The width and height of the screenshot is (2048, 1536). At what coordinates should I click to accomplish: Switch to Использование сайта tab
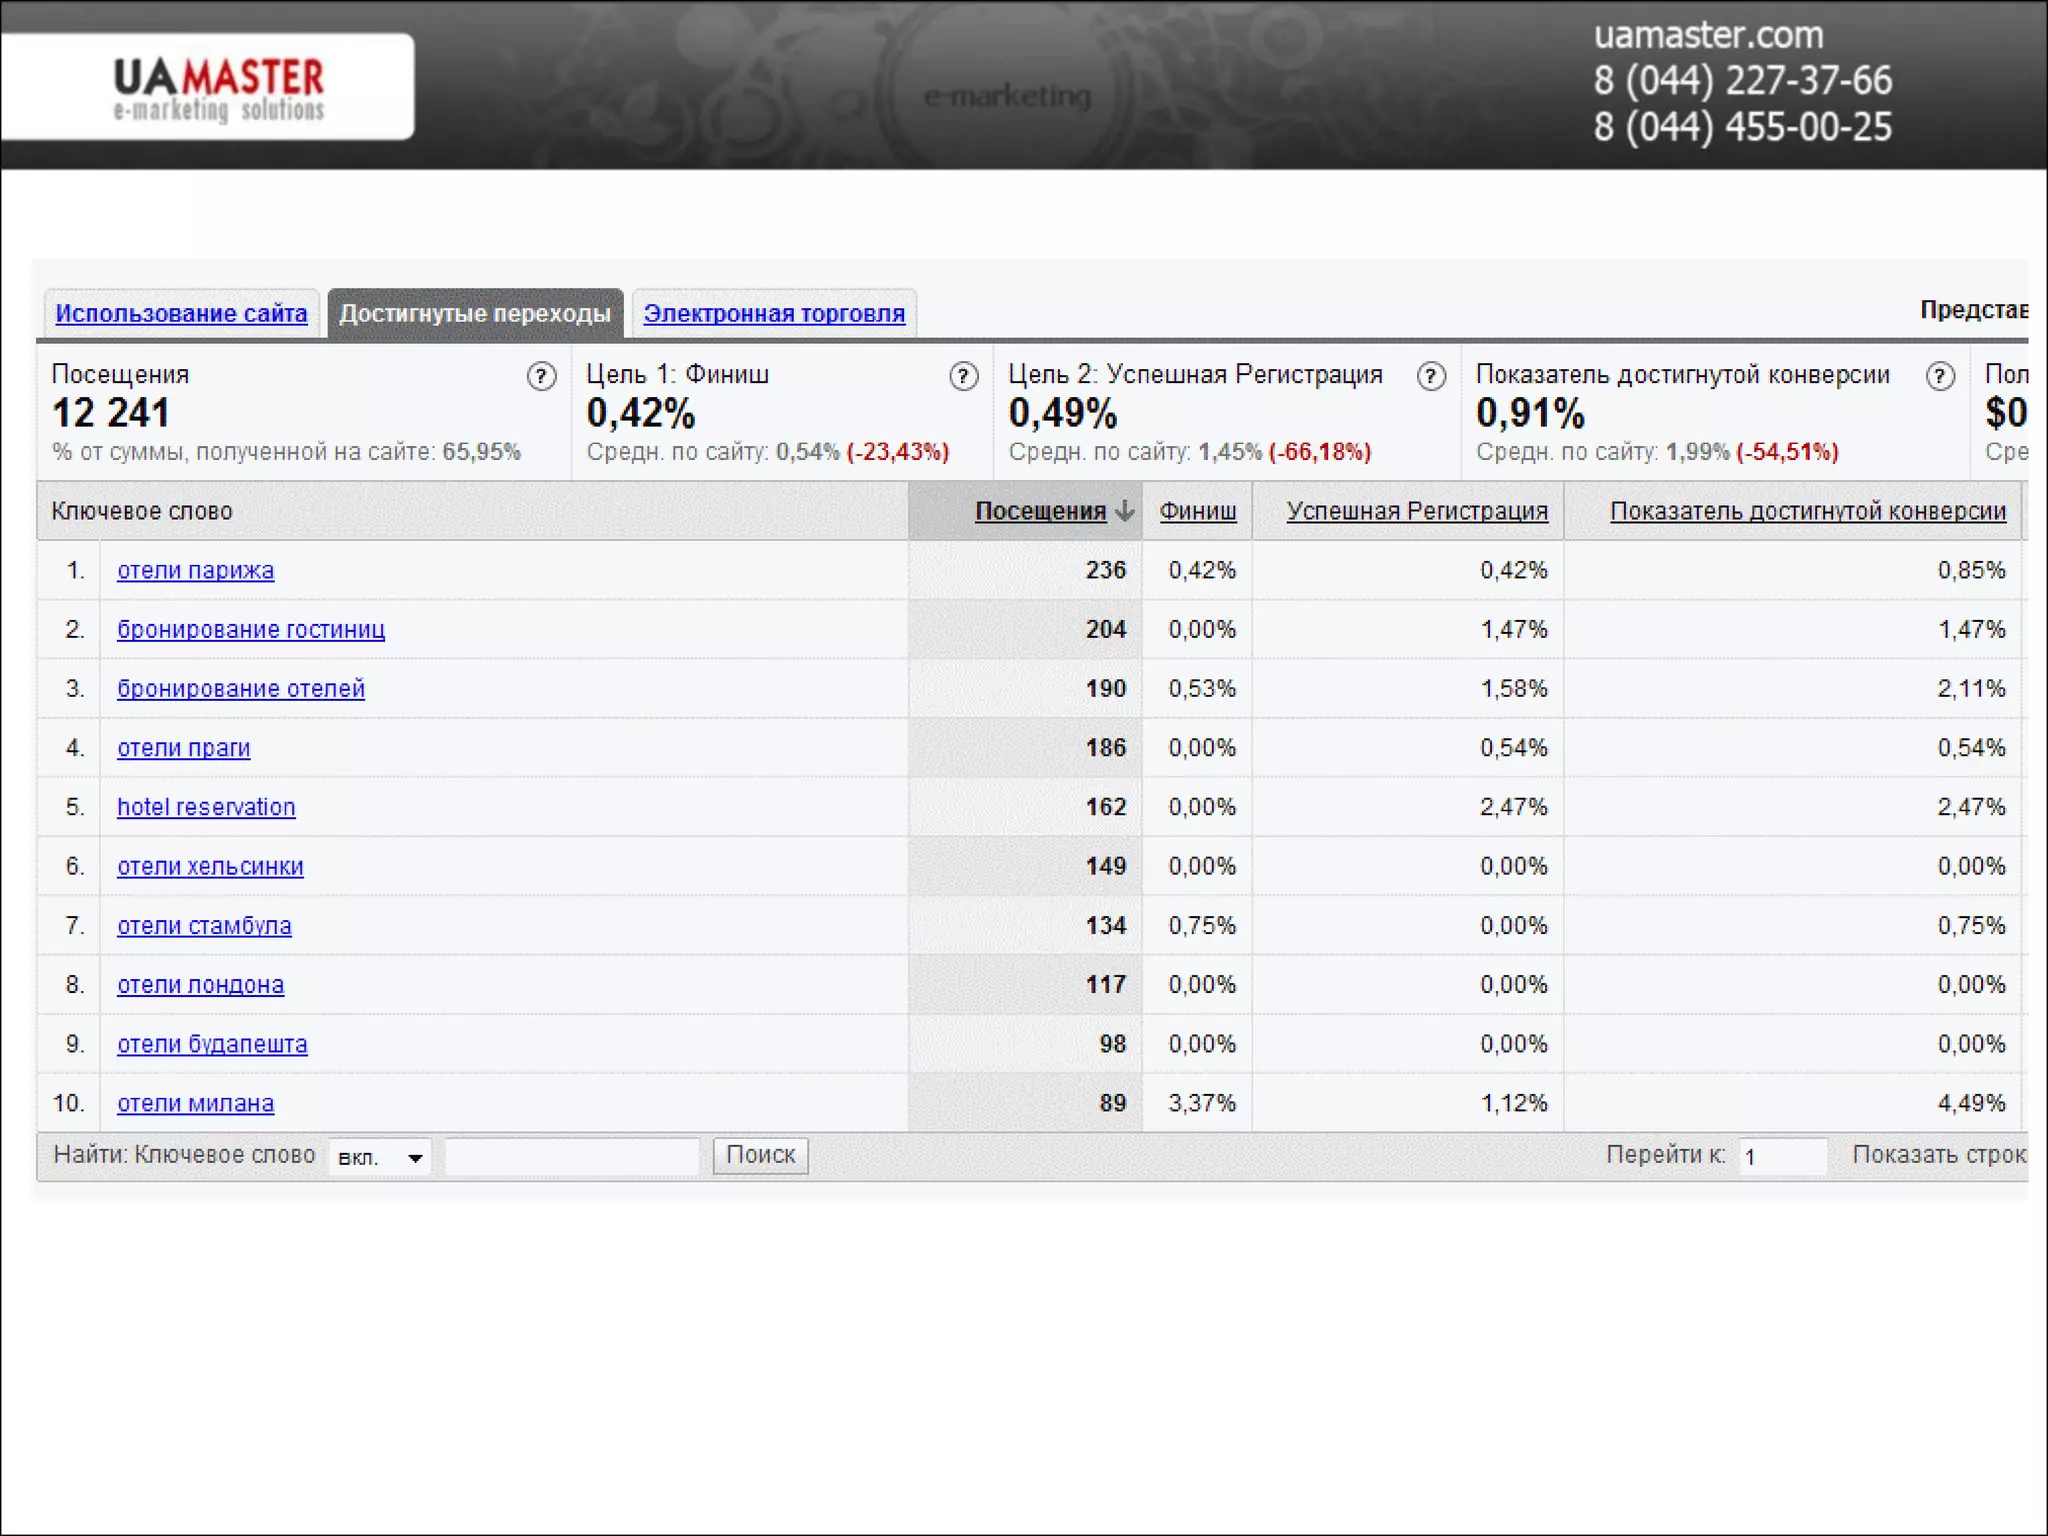[181, 313]
